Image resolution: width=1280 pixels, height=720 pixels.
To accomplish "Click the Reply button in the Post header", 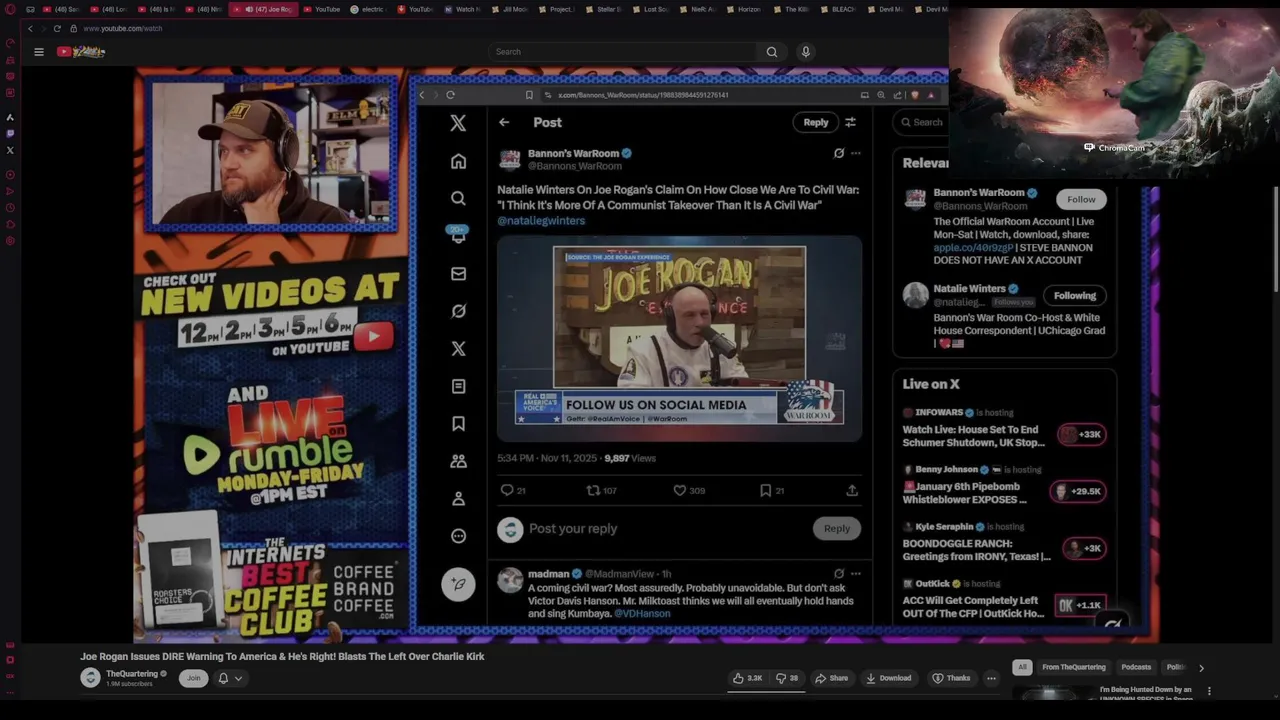I will (x=816, y=122).
